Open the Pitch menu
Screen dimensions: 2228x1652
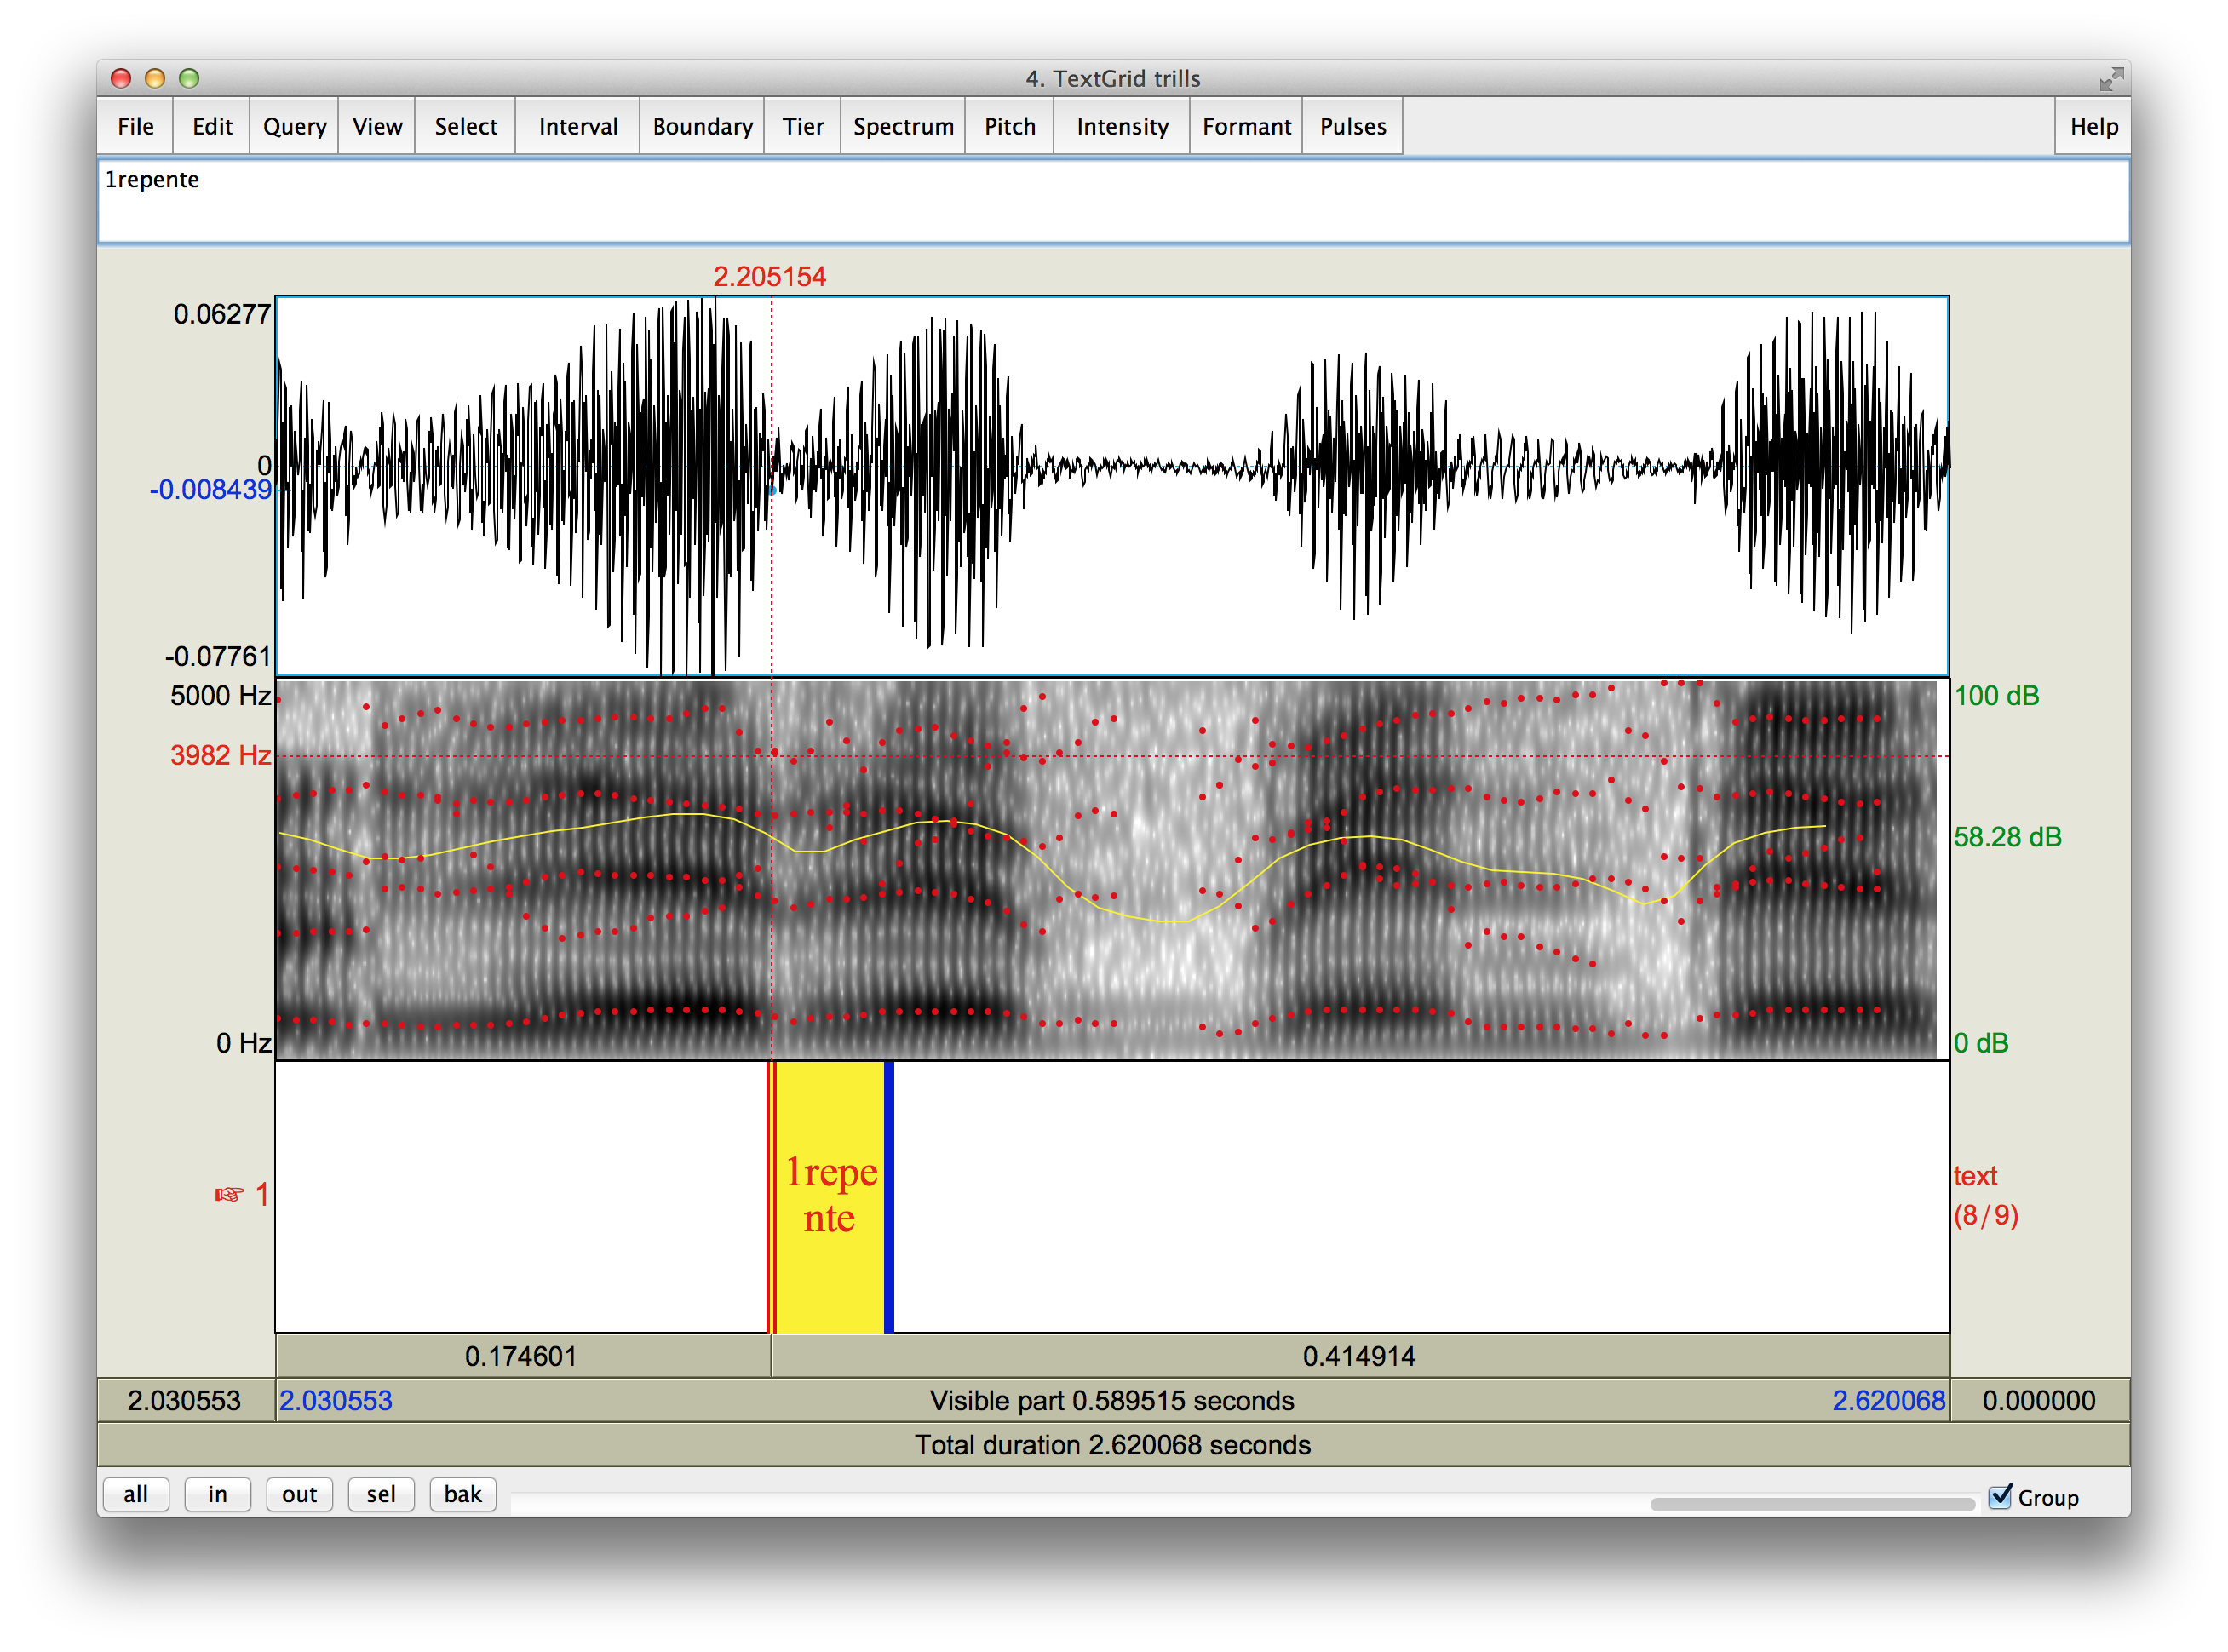point(1008,127)
